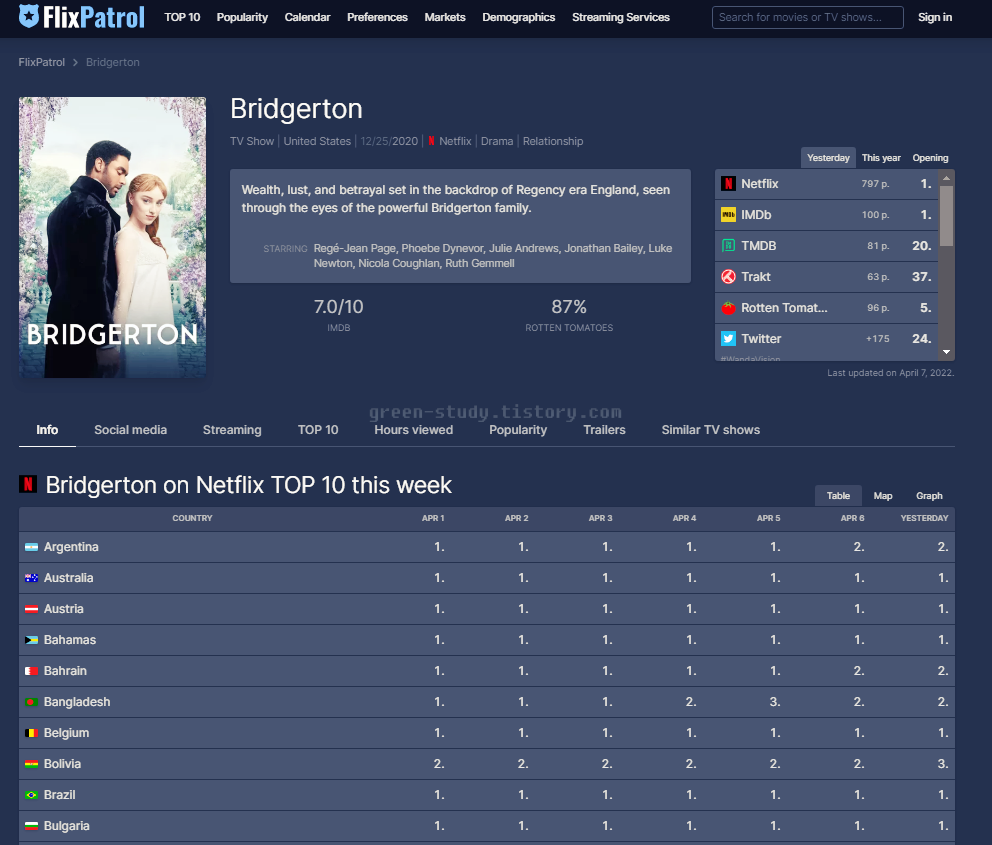The image size is (992, 845).
Task: Click the Bridgerton poster thumbnail
Action: (113, 237)
